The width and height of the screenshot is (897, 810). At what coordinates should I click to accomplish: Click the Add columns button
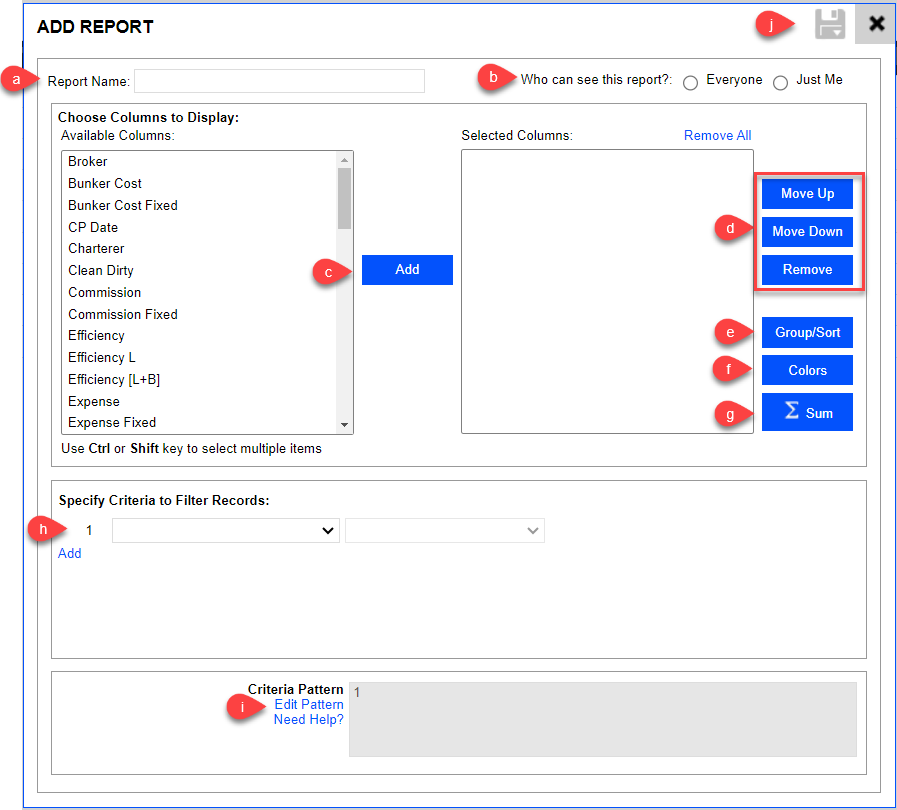click(407, 269)
